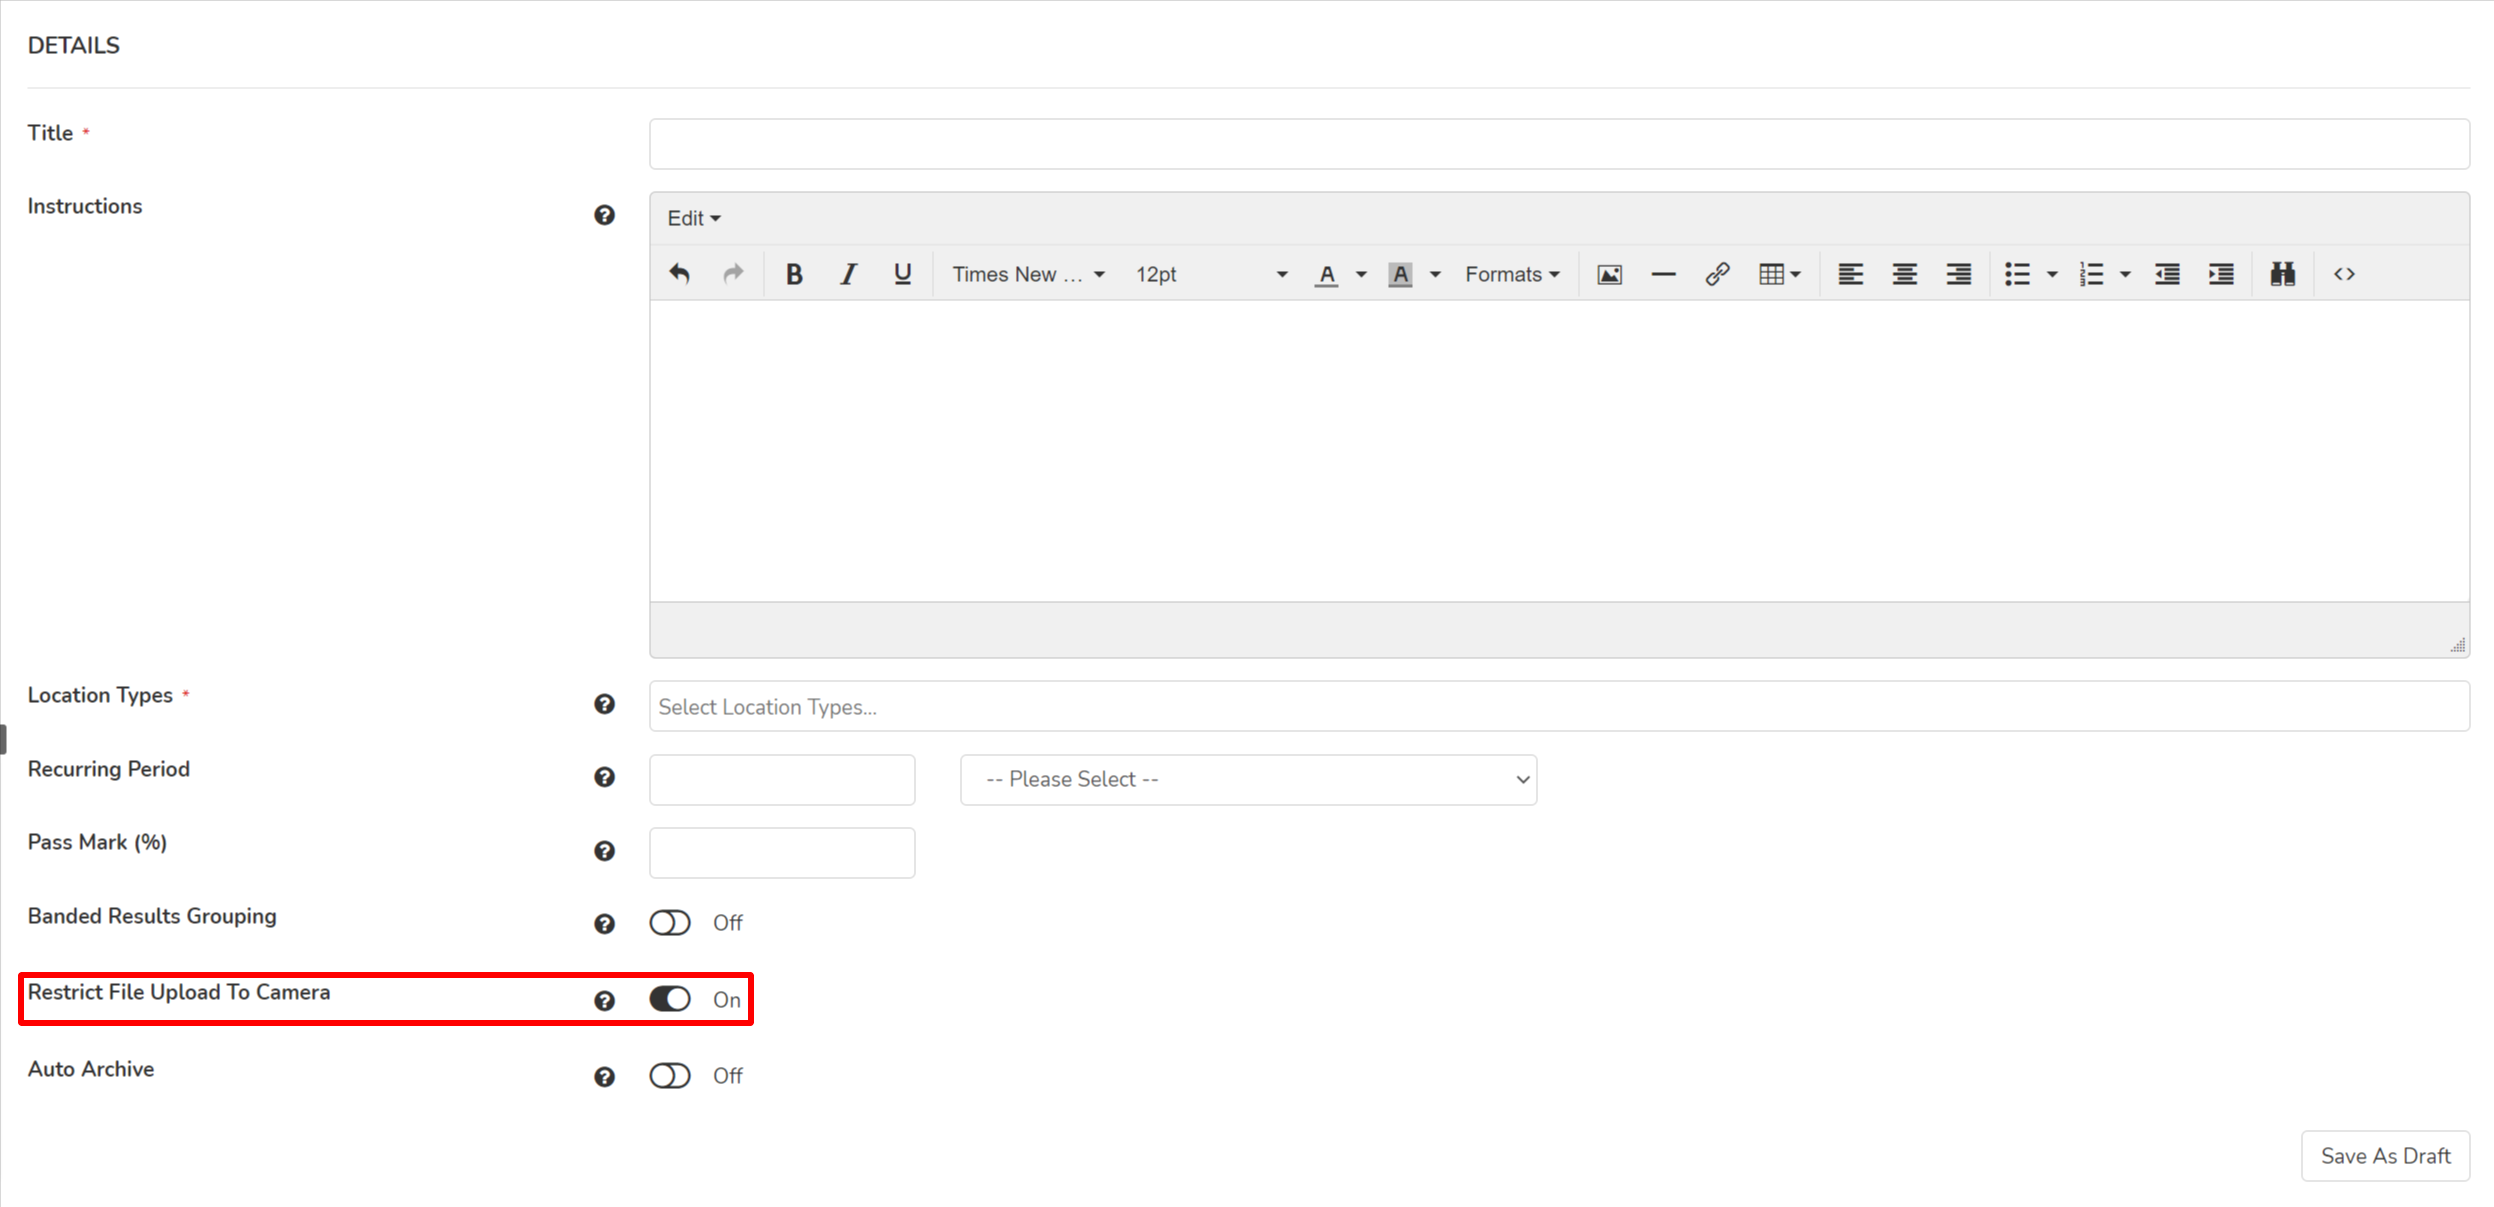
Task: Insert an image via toolbar icon
Action: coord(1609,274)
